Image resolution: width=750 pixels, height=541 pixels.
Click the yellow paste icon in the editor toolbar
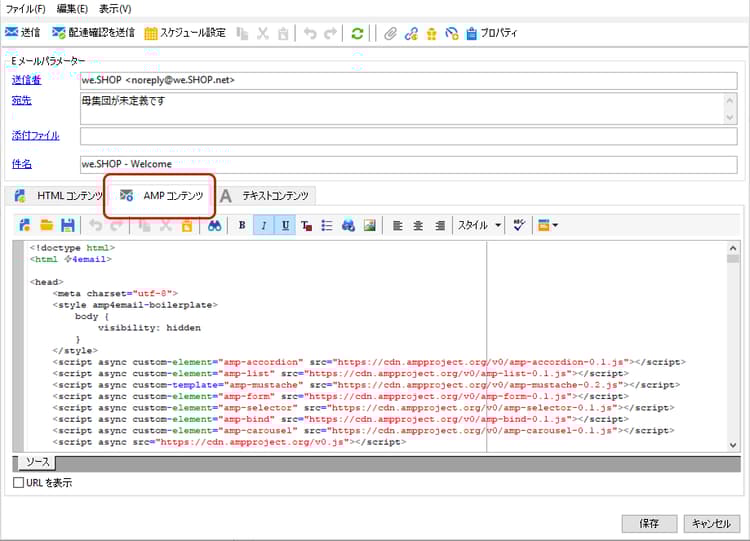coord(187,225)
